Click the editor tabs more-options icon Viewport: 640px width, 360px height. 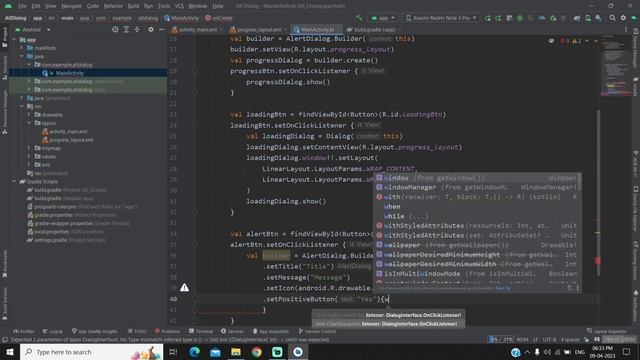click(x=626, y=29)
